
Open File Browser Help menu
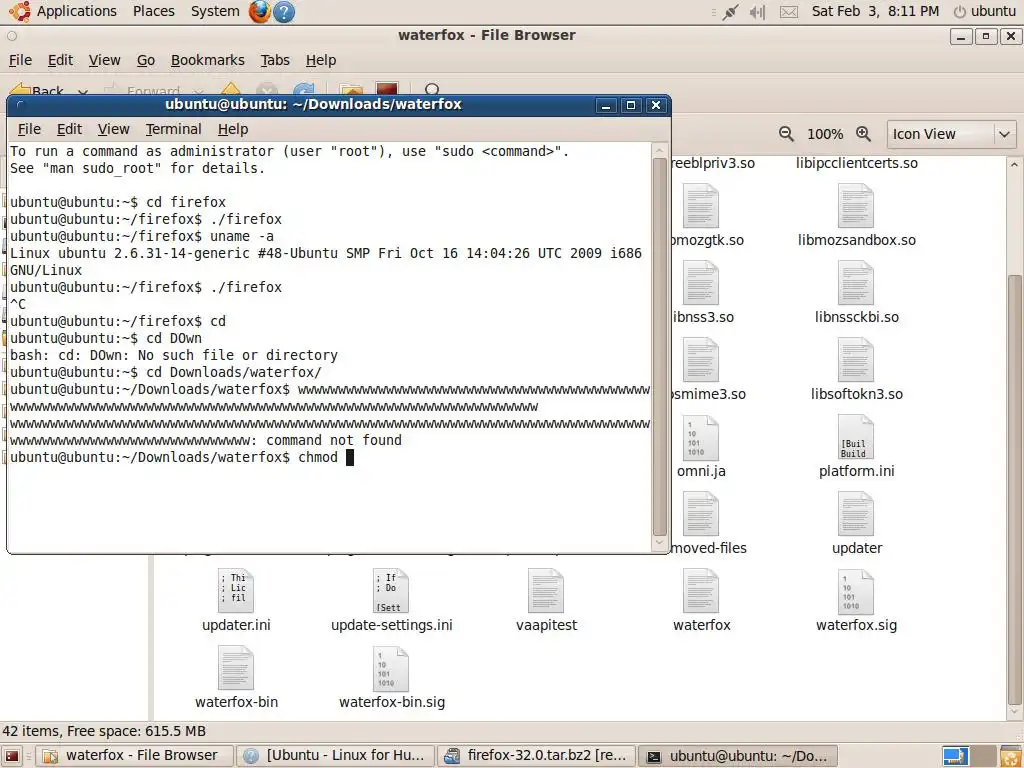[321, 60]
